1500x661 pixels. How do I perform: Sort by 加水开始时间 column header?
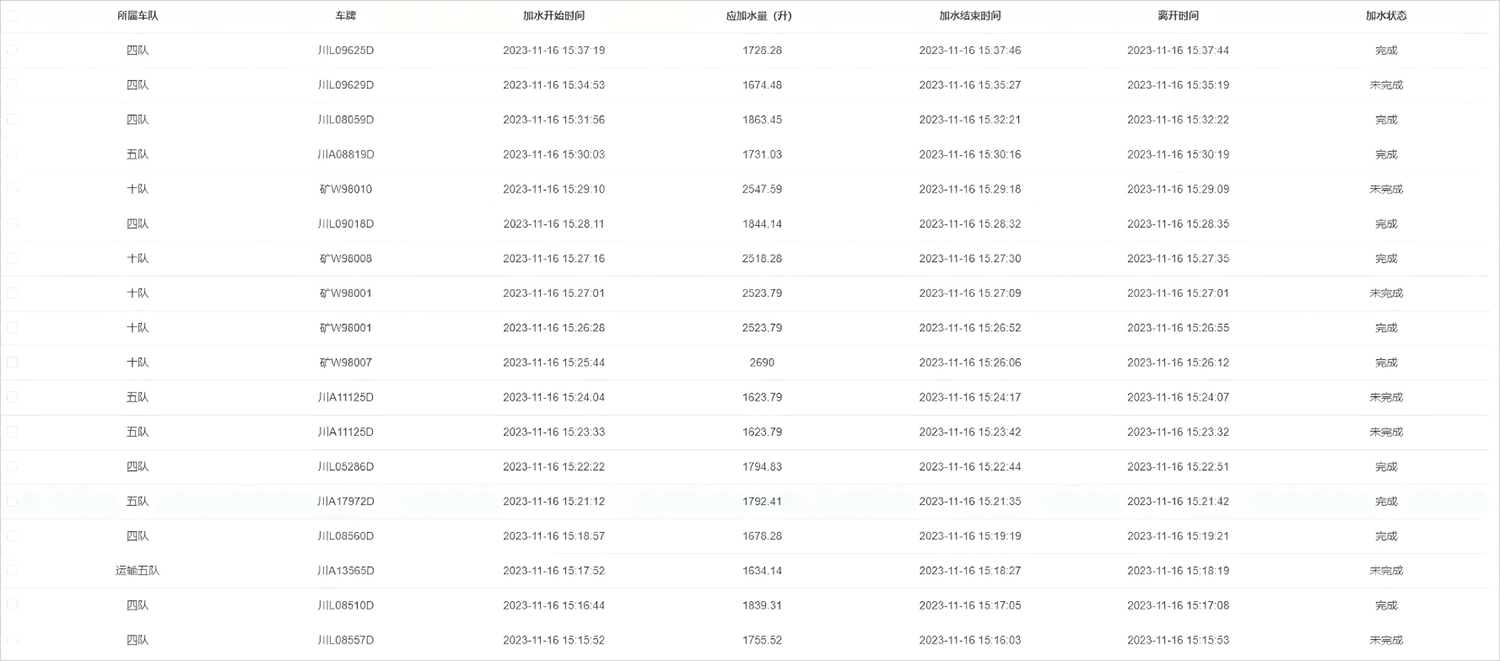553,16
